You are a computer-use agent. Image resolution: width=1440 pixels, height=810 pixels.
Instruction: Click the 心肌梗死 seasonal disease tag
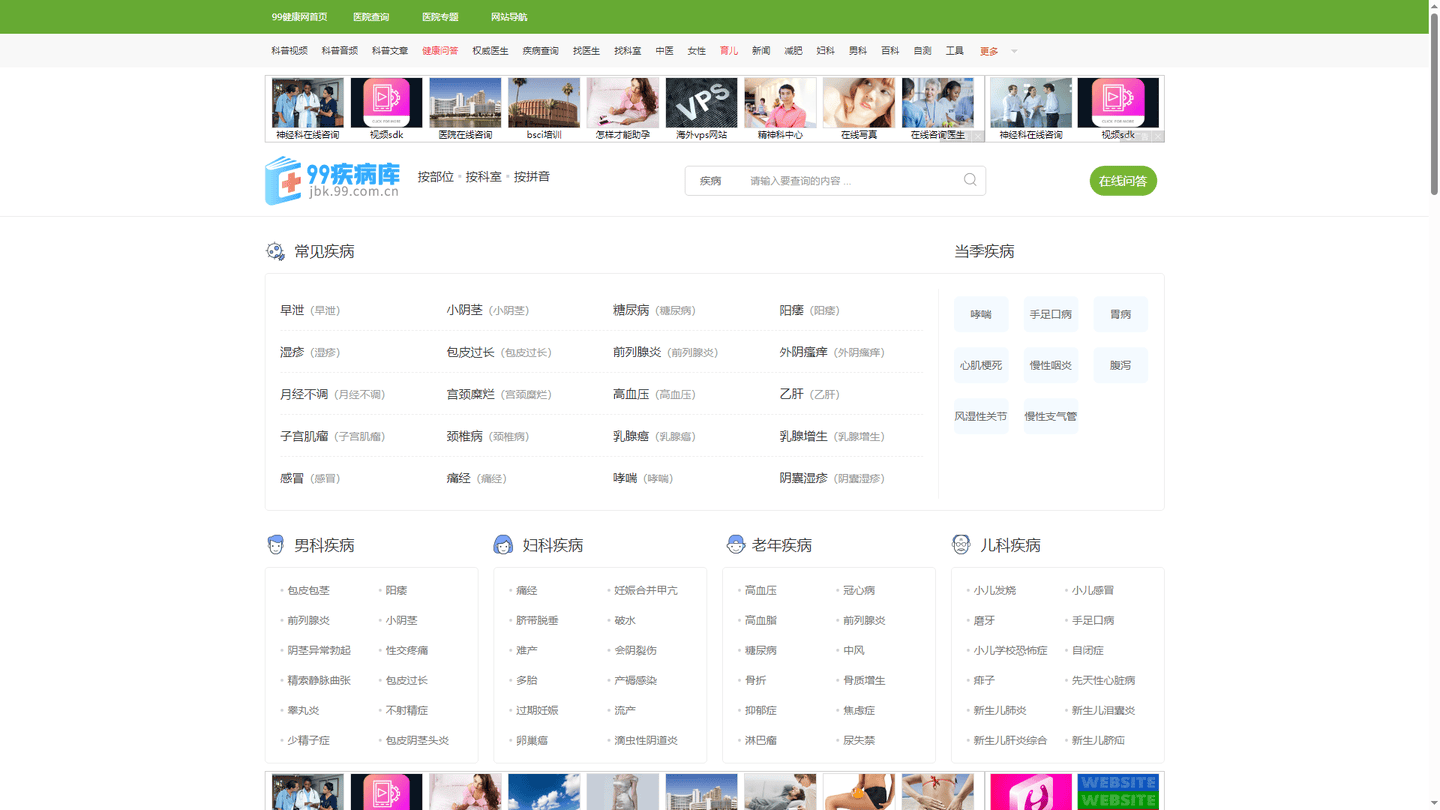981,365
